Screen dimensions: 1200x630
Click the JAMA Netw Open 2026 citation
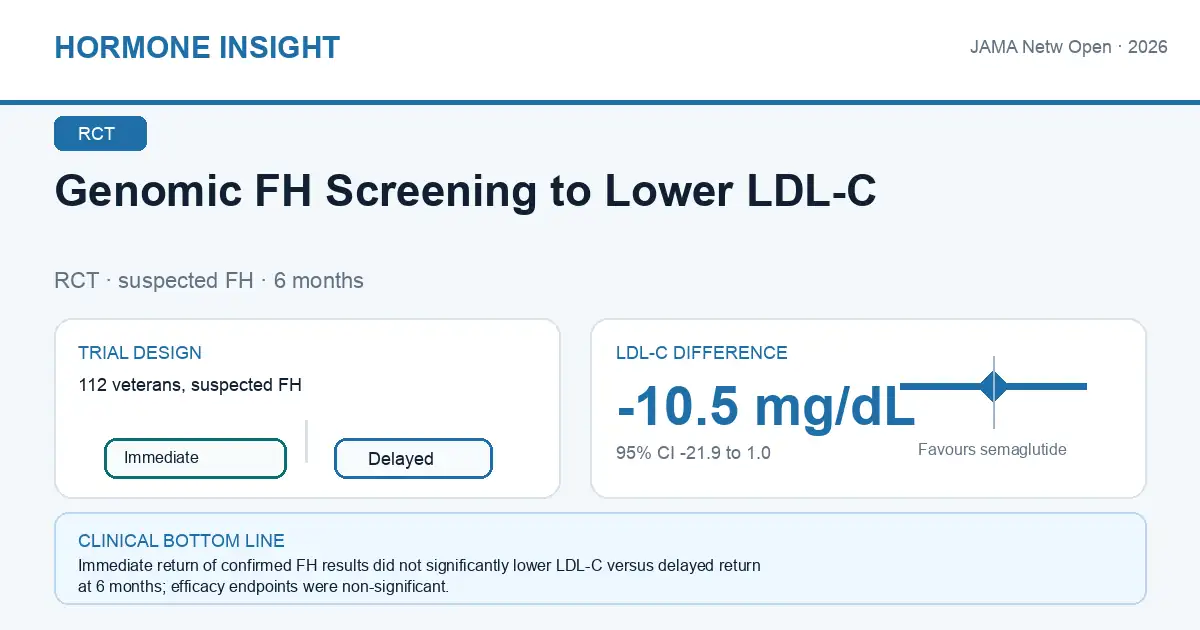(x=1069, y=47)
